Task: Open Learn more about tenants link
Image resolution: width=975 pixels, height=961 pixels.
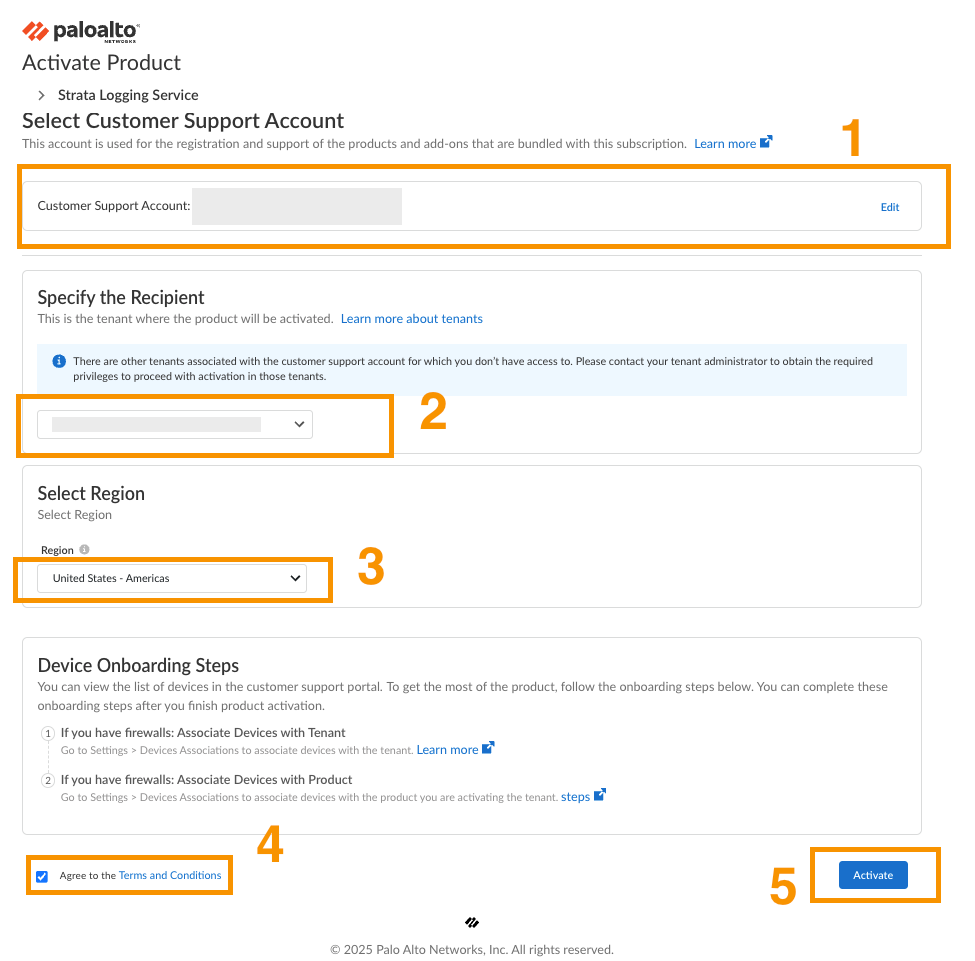Action: [412, 319]
